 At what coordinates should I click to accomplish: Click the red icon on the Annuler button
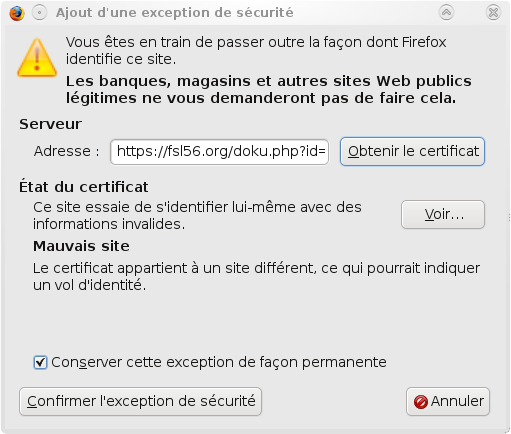click(421, 402)
